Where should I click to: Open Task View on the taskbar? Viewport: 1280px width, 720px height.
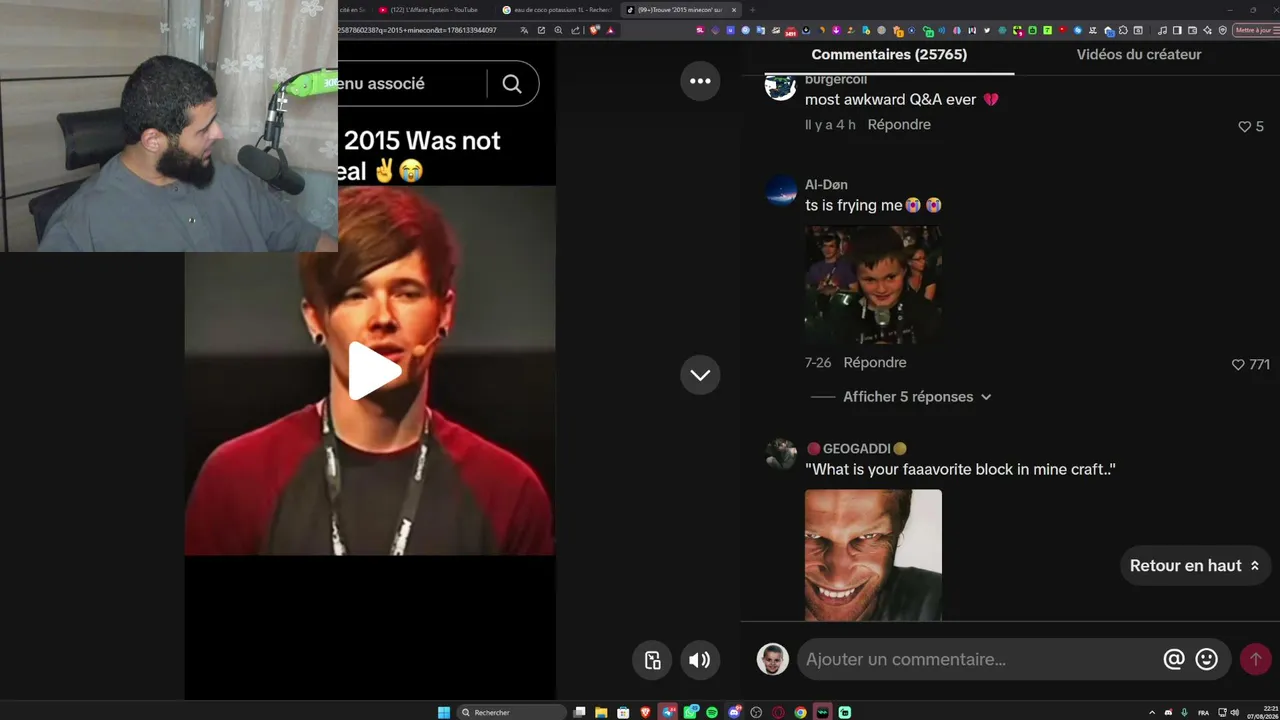click(579, 712)
